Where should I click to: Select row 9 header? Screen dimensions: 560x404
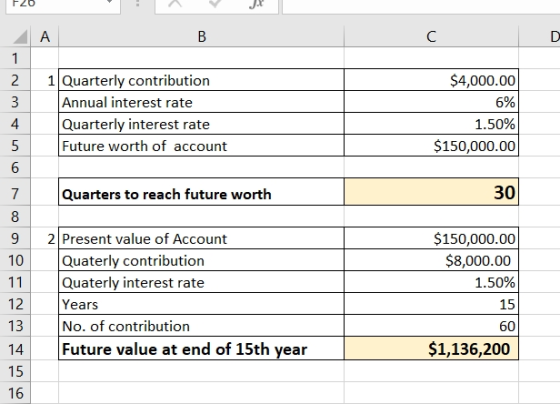pyautogui.click(x=15, y=238)
